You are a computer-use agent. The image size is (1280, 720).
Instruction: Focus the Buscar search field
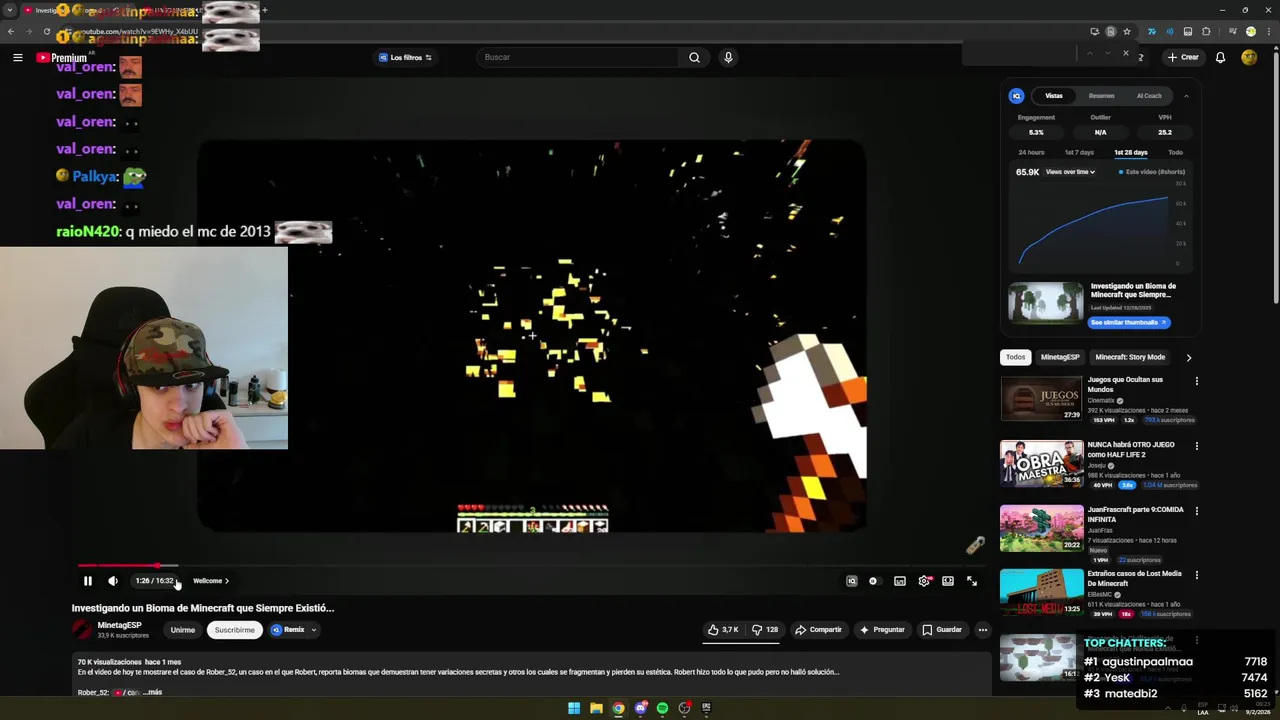click(578, 58)
